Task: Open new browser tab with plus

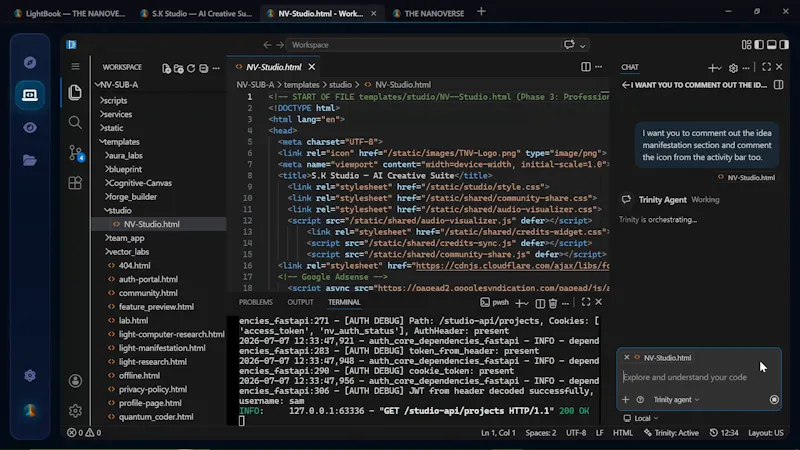Action: coord(481,12)
